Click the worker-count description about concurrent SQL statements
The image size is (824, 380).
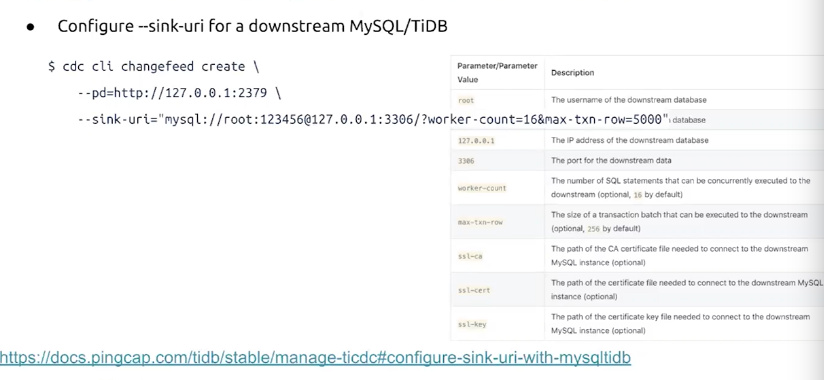(681, 188)
